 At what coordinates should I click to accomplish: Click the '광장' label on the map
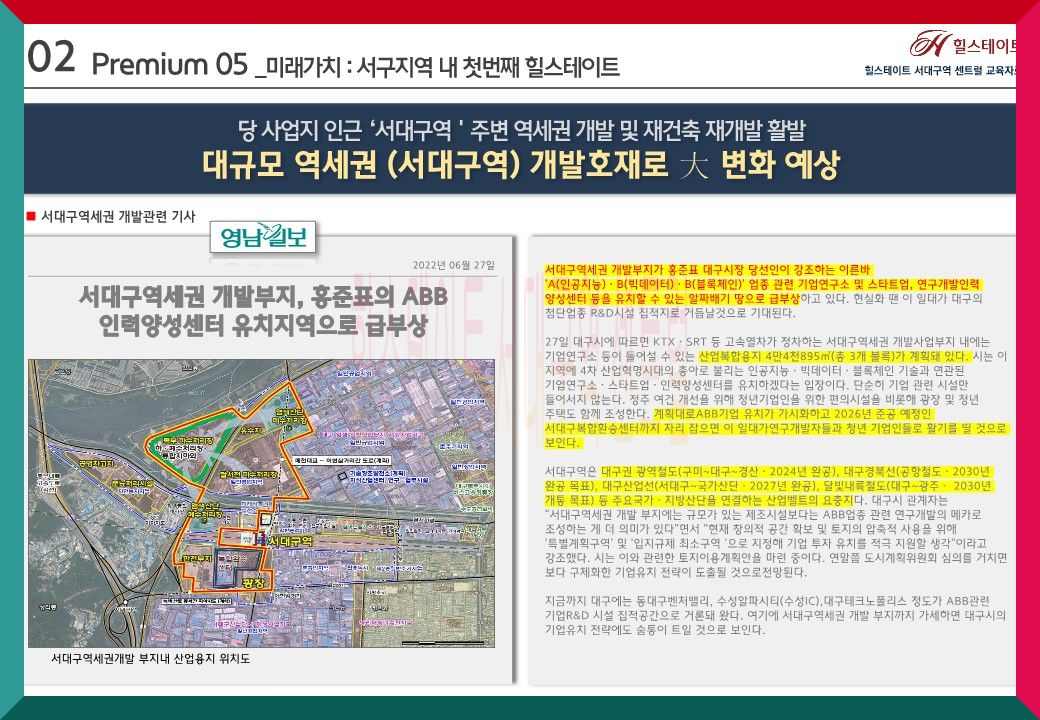coord(254,583)
